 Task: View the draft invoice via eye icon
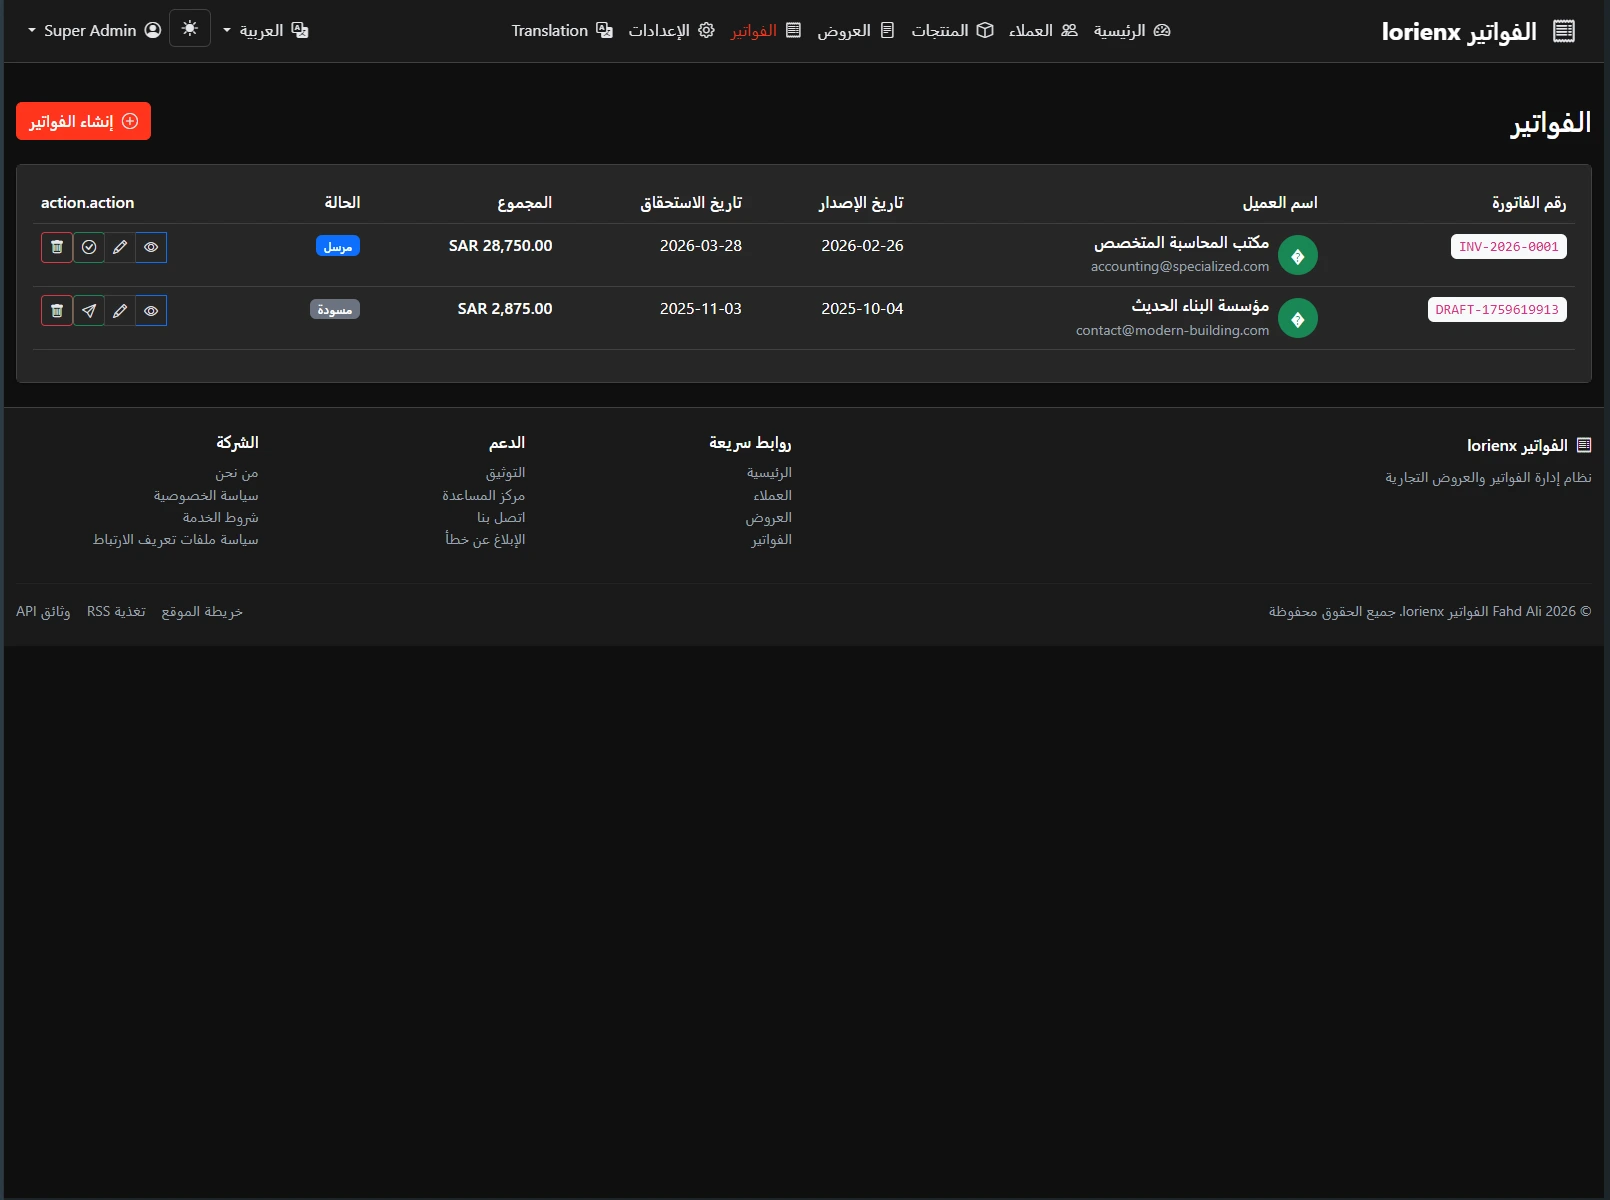click(151, 311)
